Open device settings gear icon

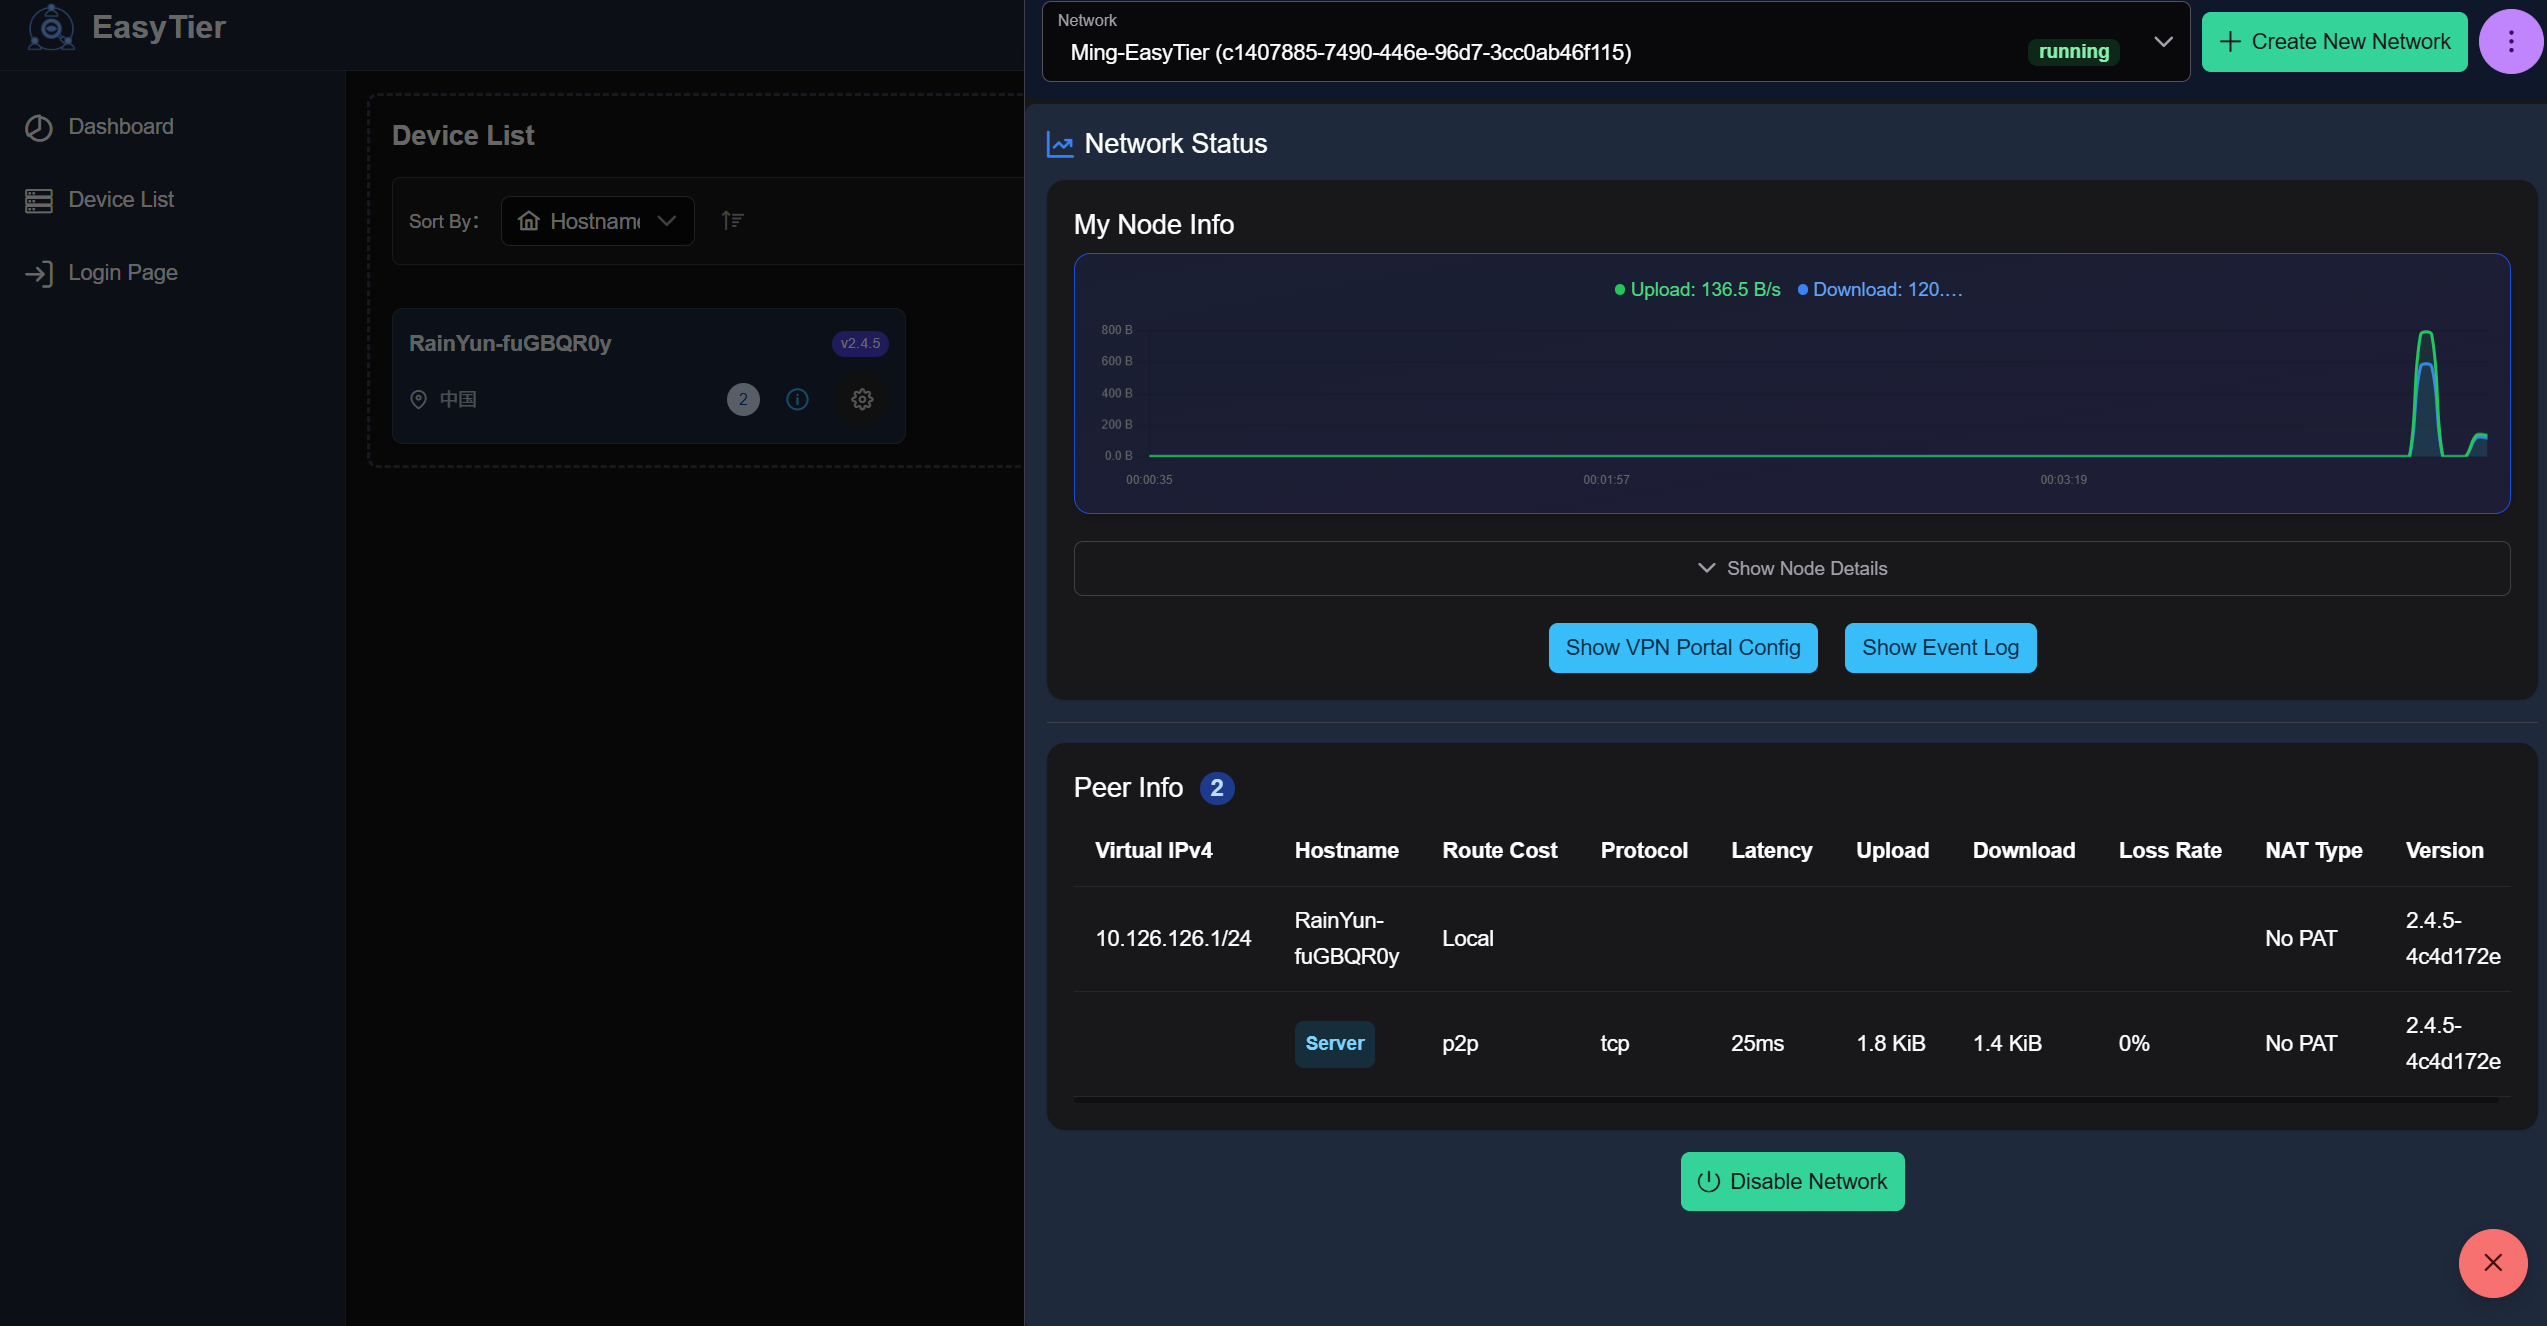862,400
